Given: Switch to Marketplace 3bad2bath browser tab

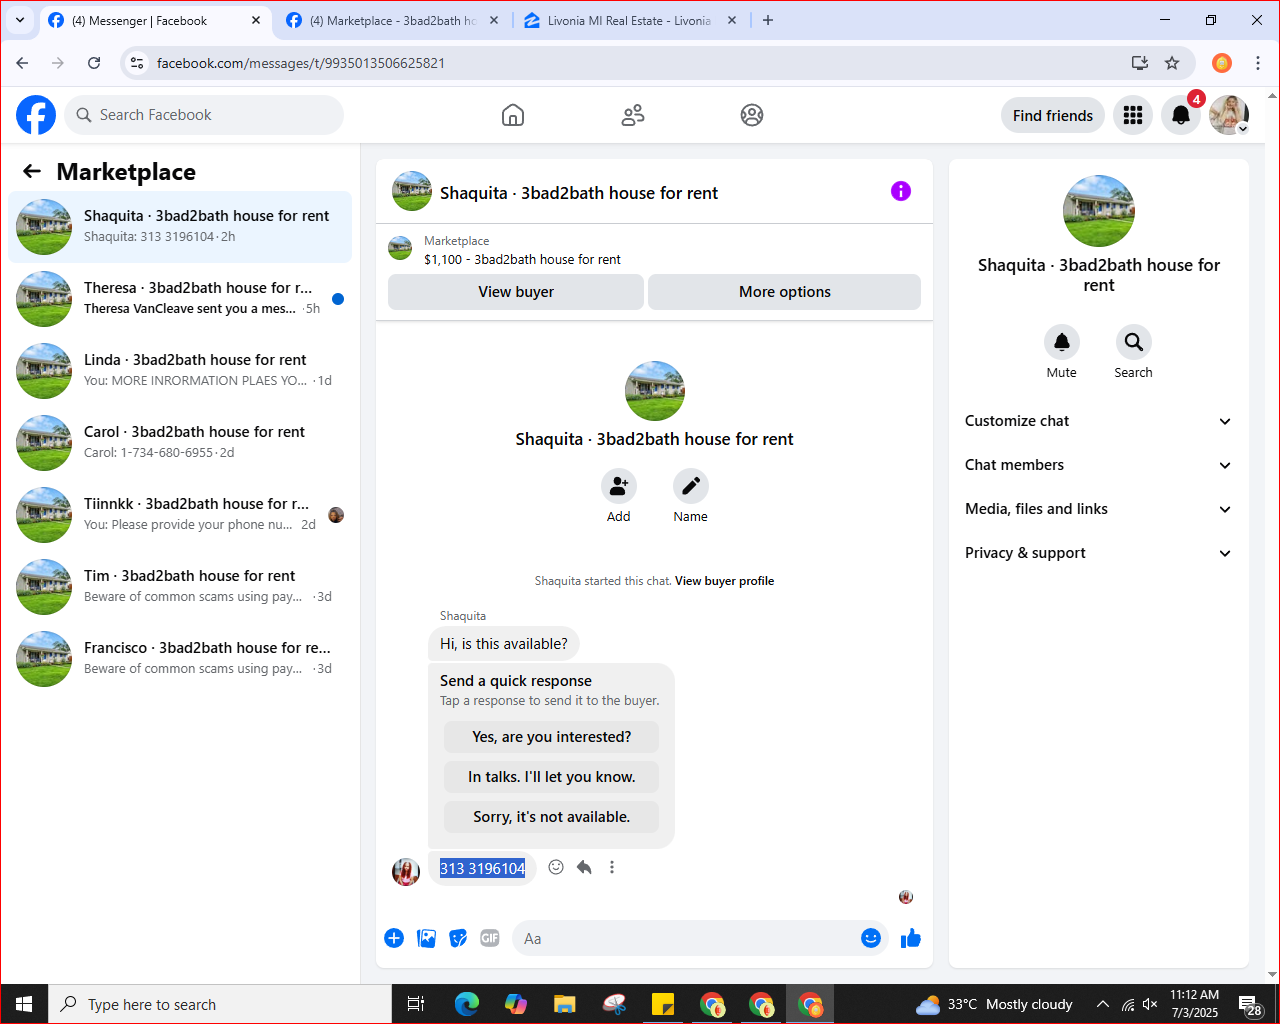Looking at the screenshot, I should pos(394,21).
